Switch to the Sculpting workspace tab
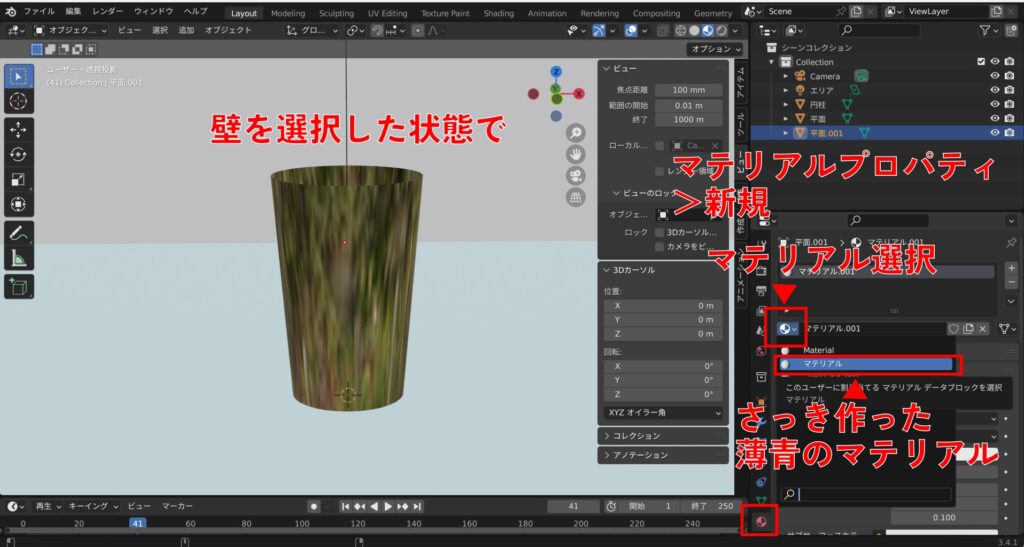Image resolution: width=1024 pixels, height=547 pixels. 336,13
